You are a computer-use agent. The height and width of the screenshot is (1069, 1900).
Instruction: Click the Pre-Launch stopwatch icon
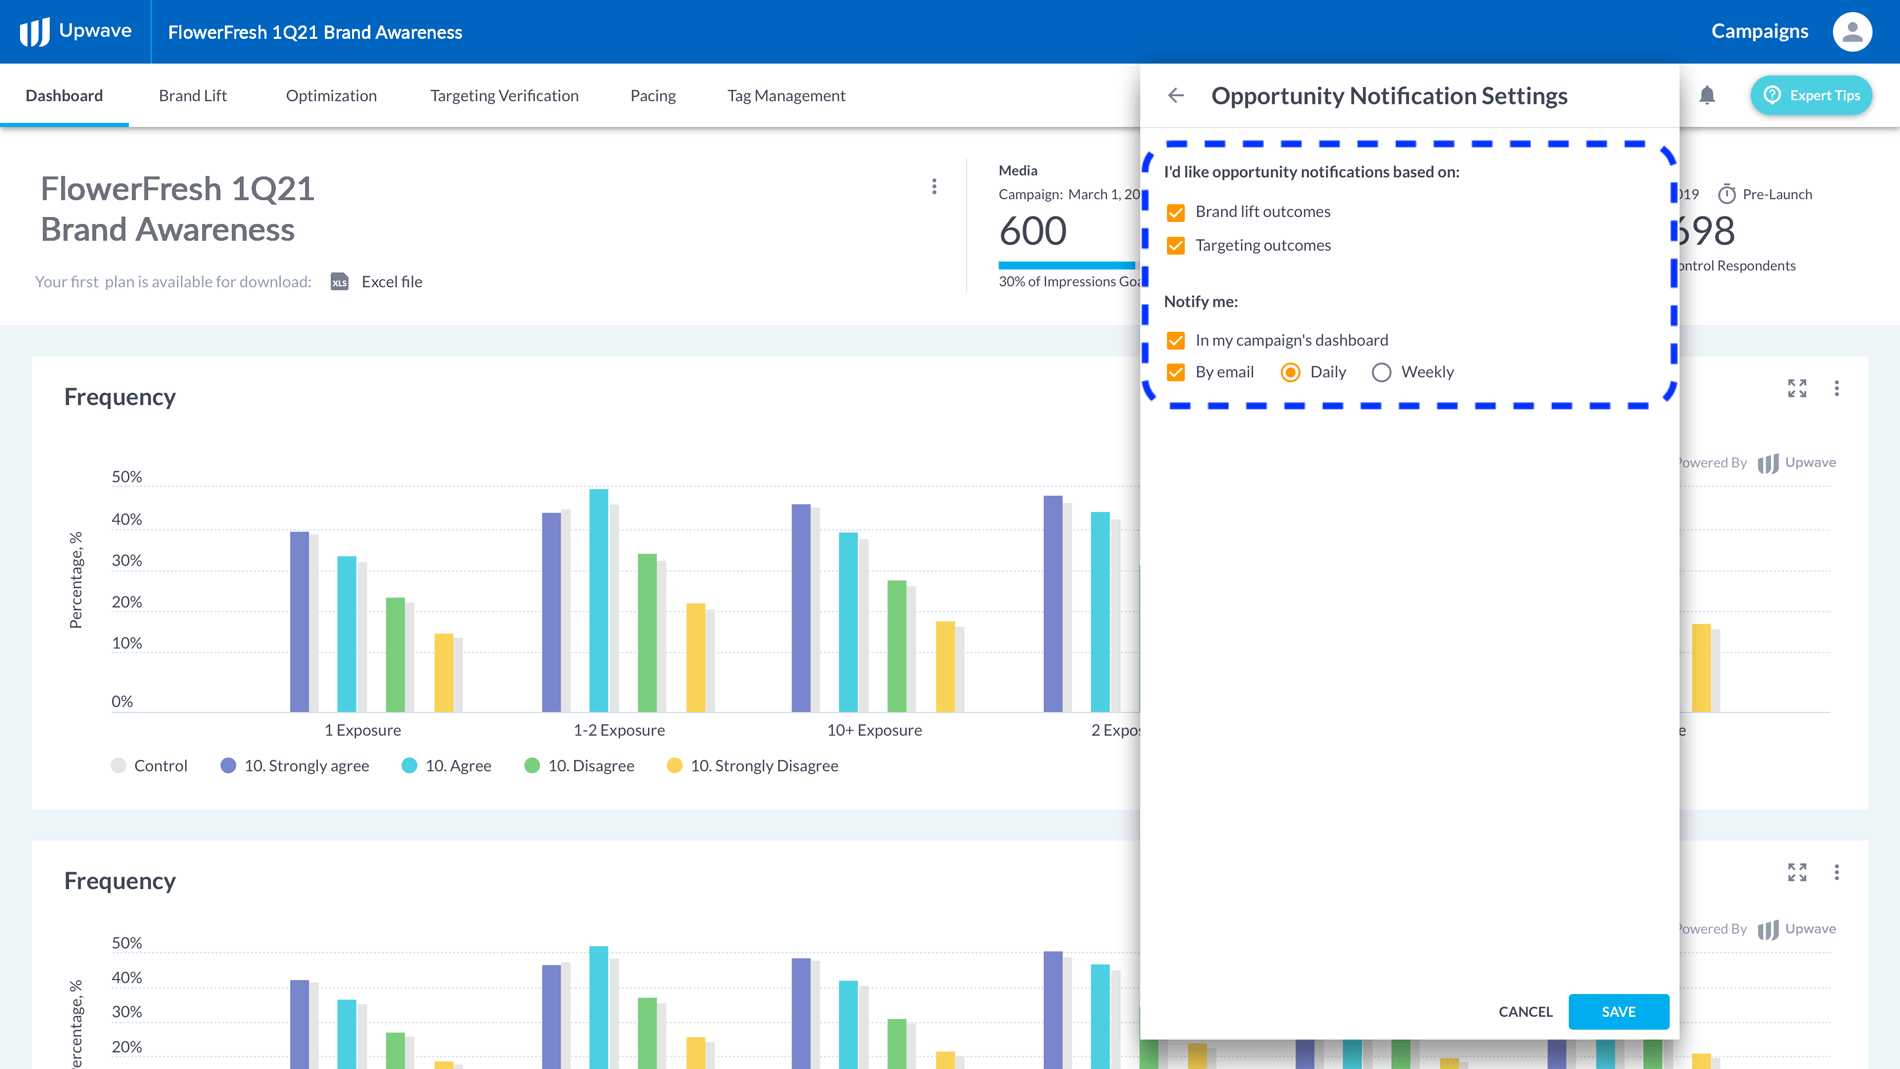(1726, 194)
